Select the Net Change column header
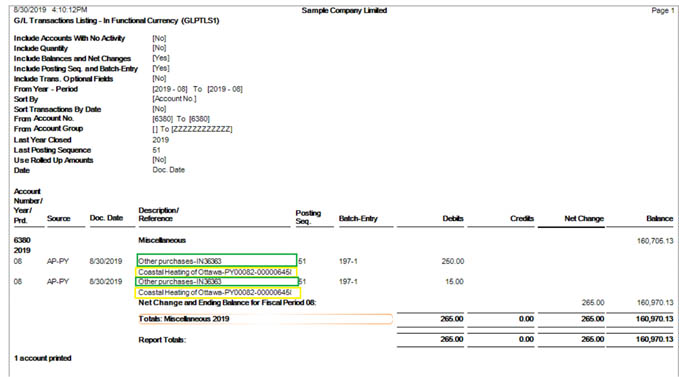The height and width of the screenshot is (377, 679). pos(584,219)
